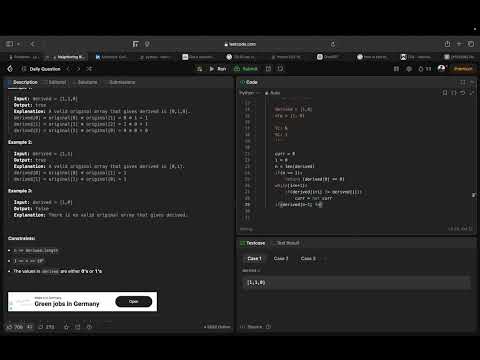Click the derived input field [1,1,0]
The image size is (480, 360).
(x=356, y=283)
